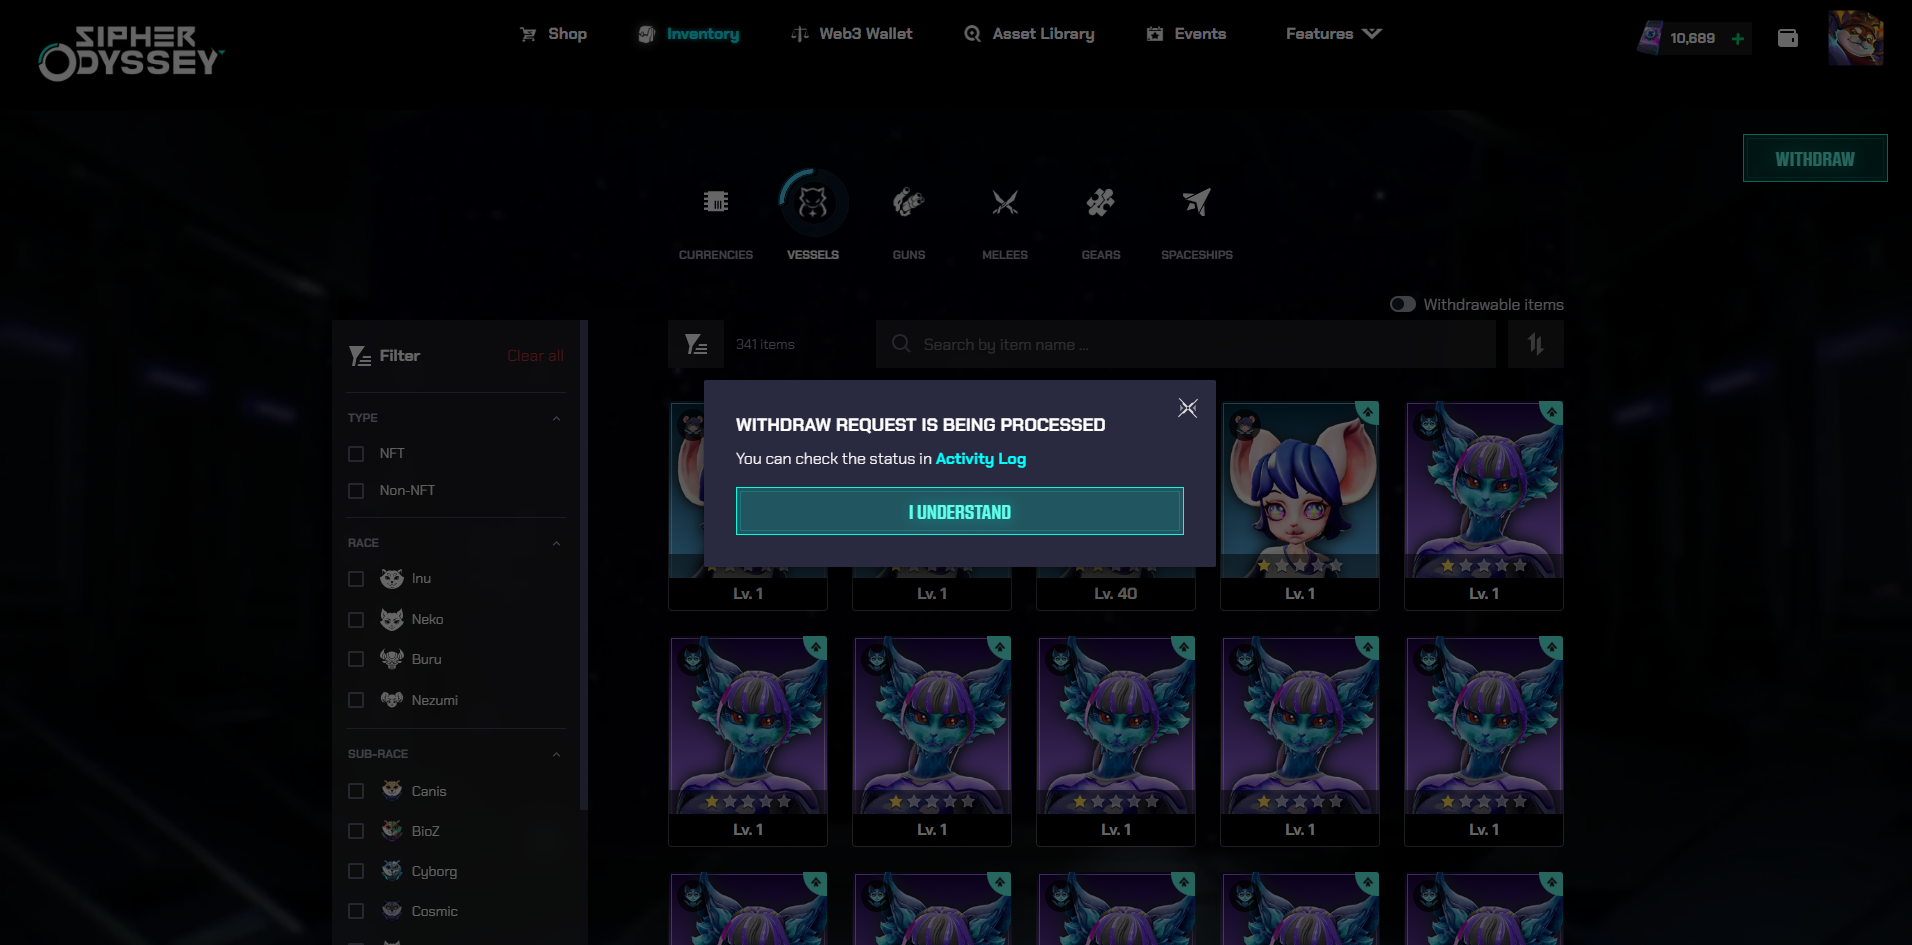Select the Guns category icon
The image size is (1912, 945).
(909, 202)
